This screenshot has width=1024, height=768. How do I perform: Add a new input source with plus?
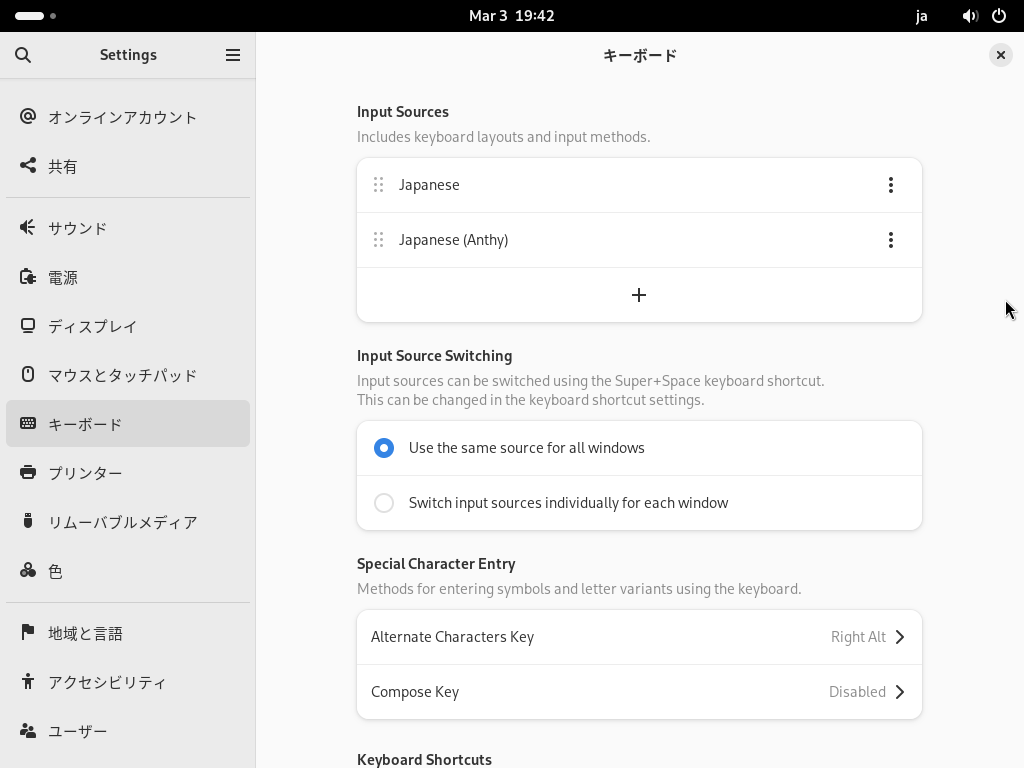(x=639, y=295)
